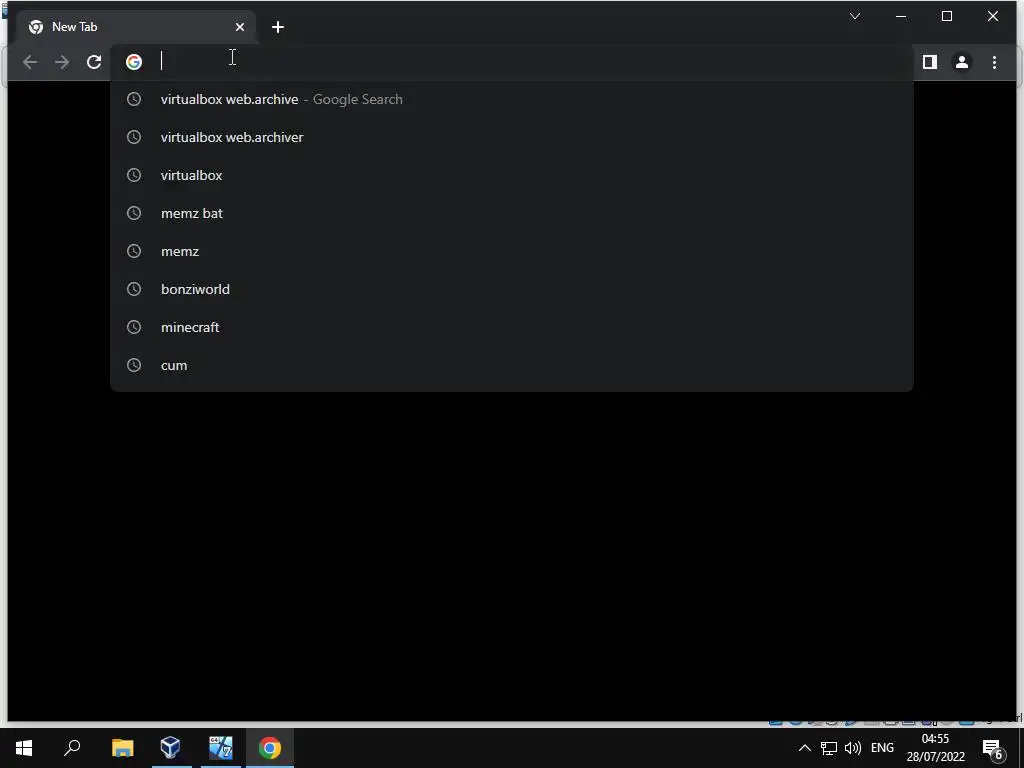The height and width of the screenshot is (768, 1024).
Task: Open VirtualBox from the taskbar
Action: point(170,748)
